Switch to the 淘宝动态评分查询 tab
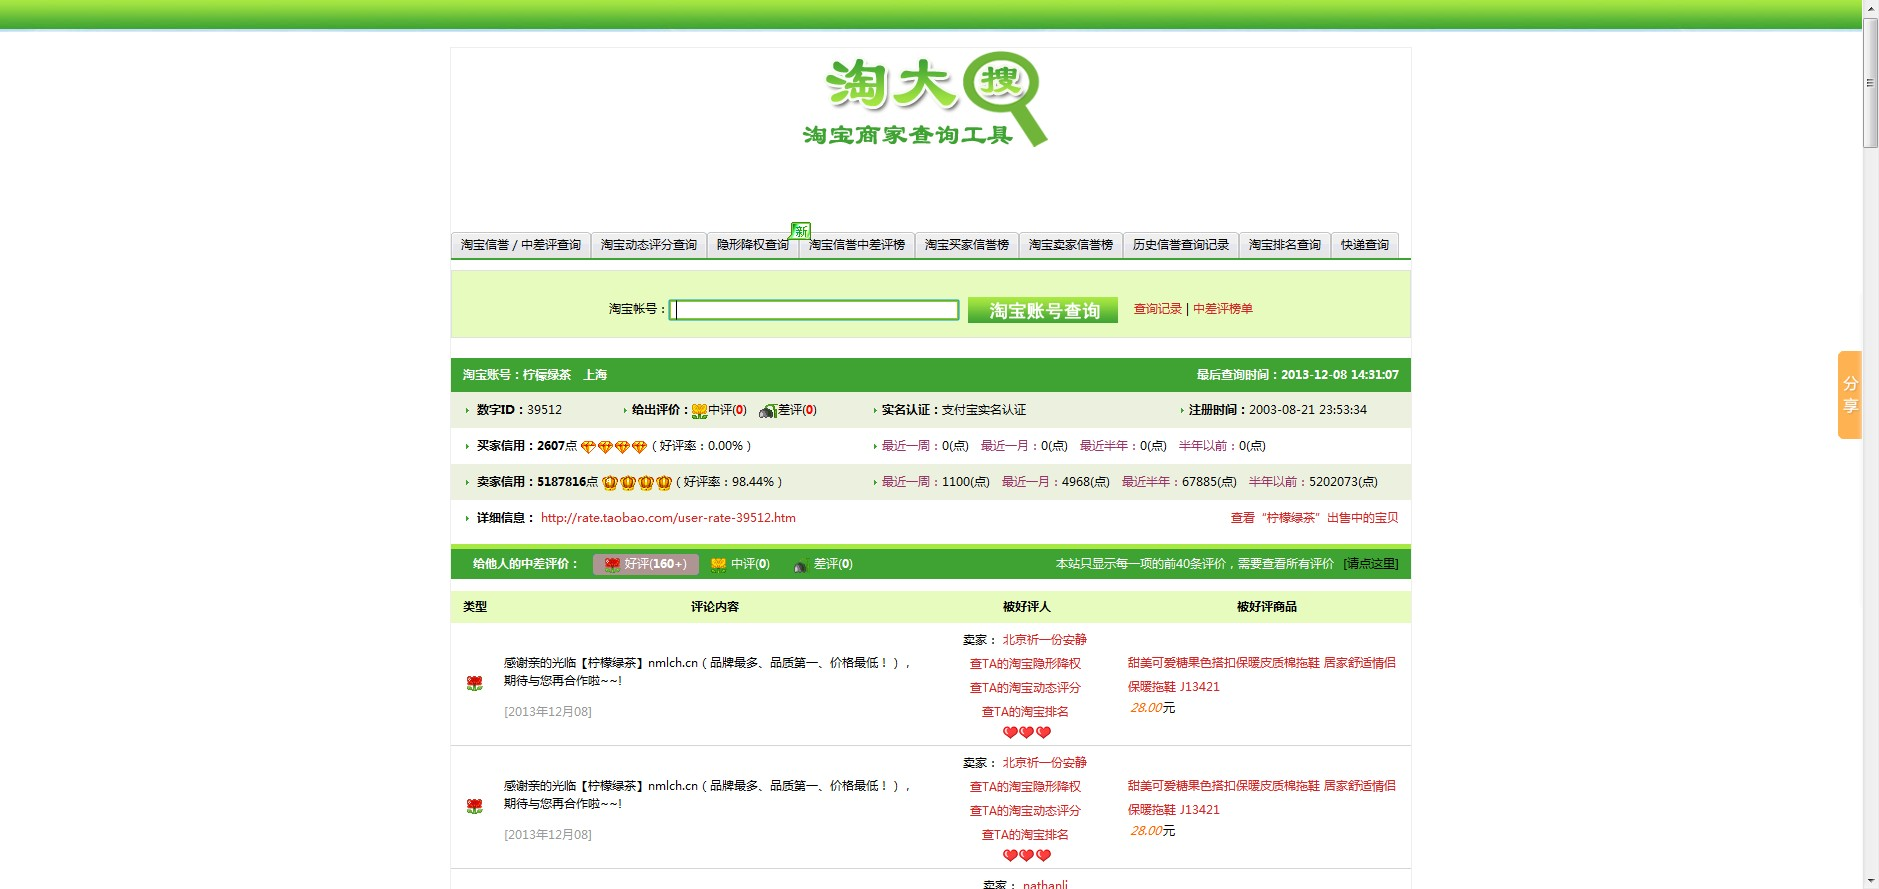This screenshot has width=1879, height=889. click(x=649, y=245)
